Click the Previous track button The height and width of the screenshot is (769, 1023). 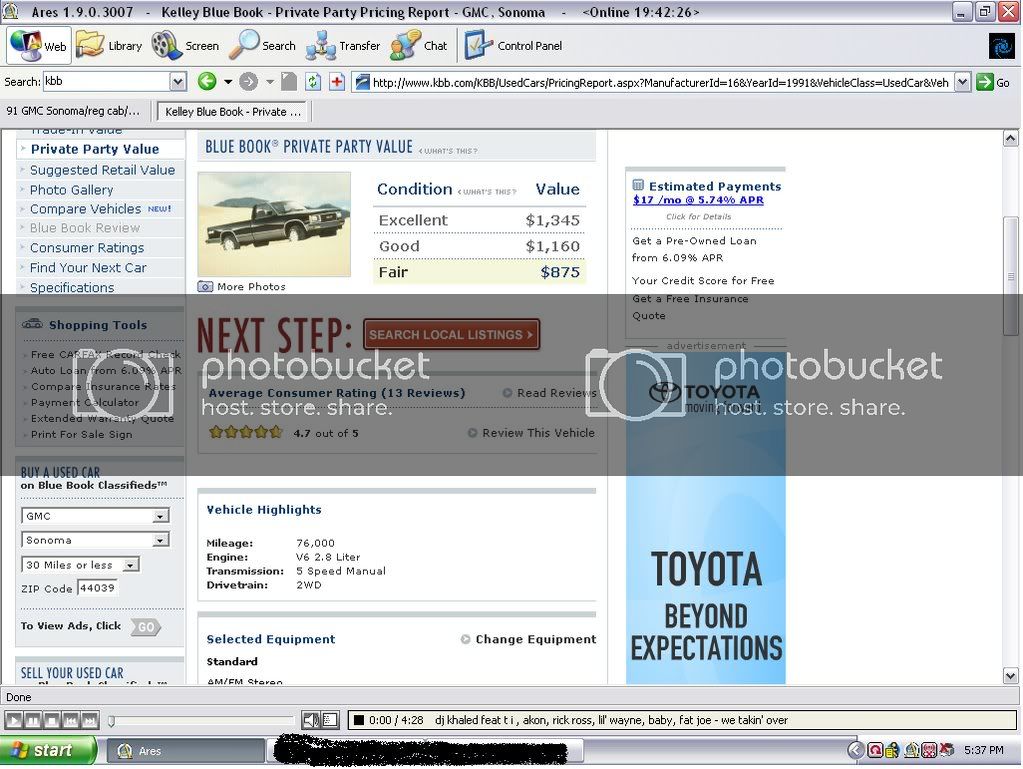70,720
